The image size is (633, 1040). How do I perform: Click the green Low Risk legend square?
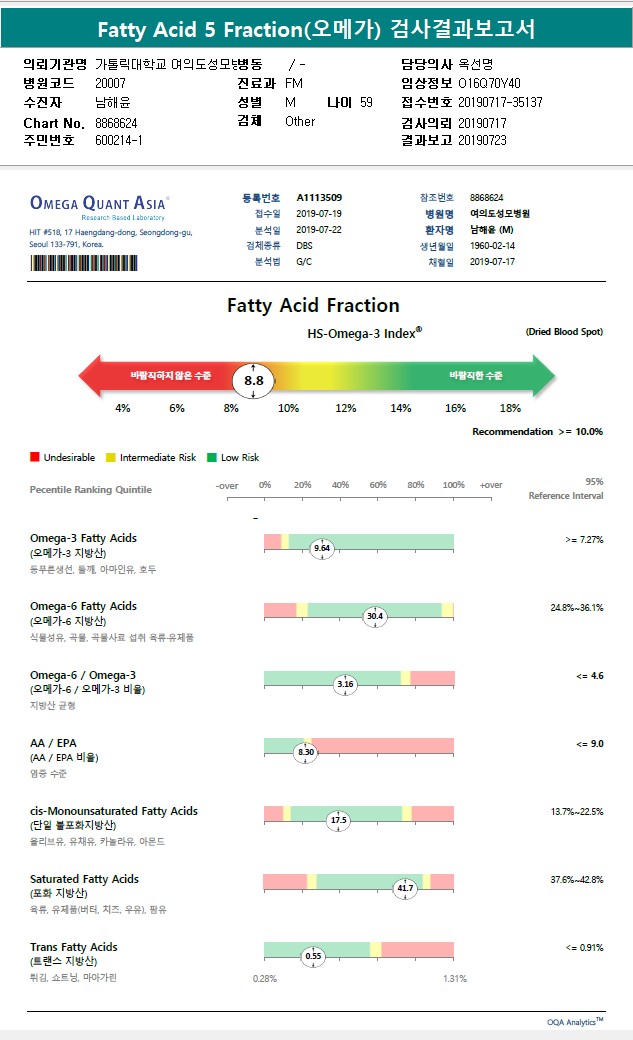212,457
